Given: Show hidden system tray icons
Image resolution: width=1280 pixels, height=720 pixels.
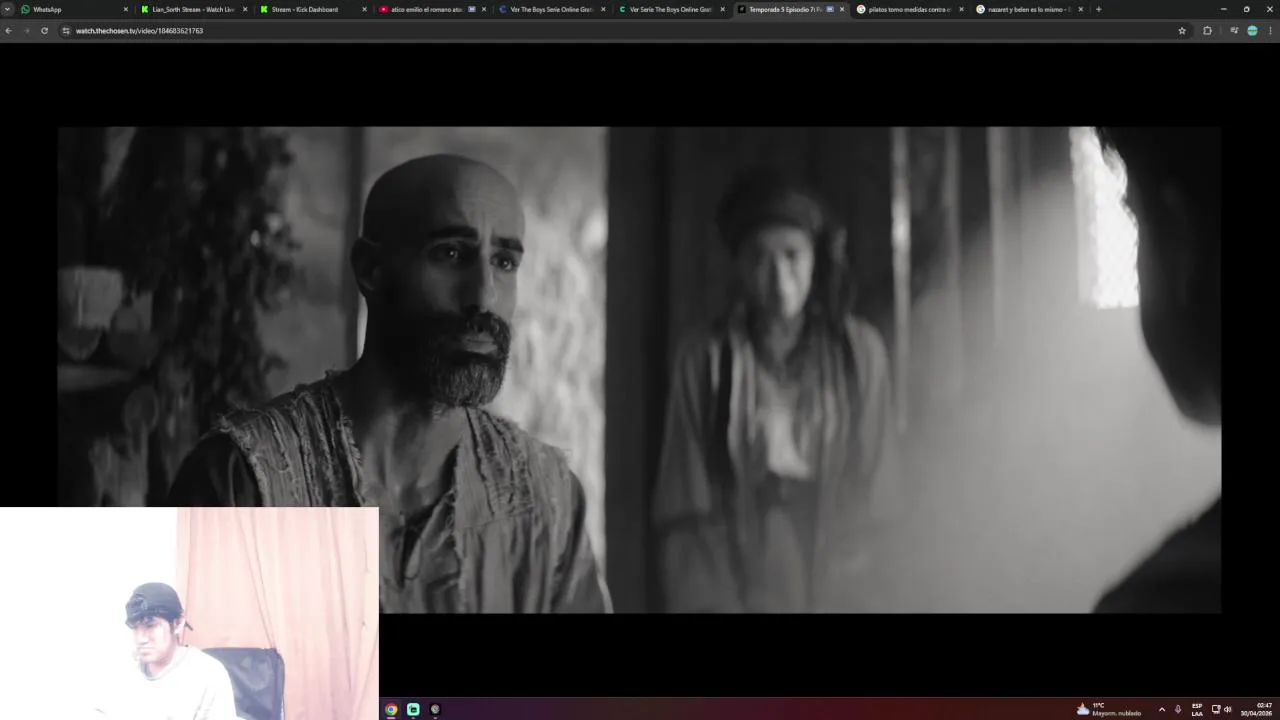Looking at the screenshot, I should (x=1161, y=709).
